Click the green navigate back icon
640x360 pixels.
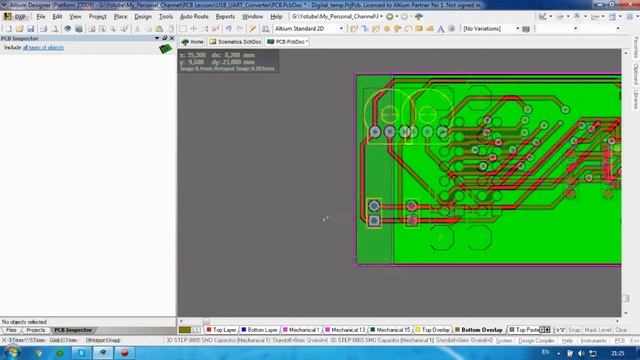click(x=390, y=17)
